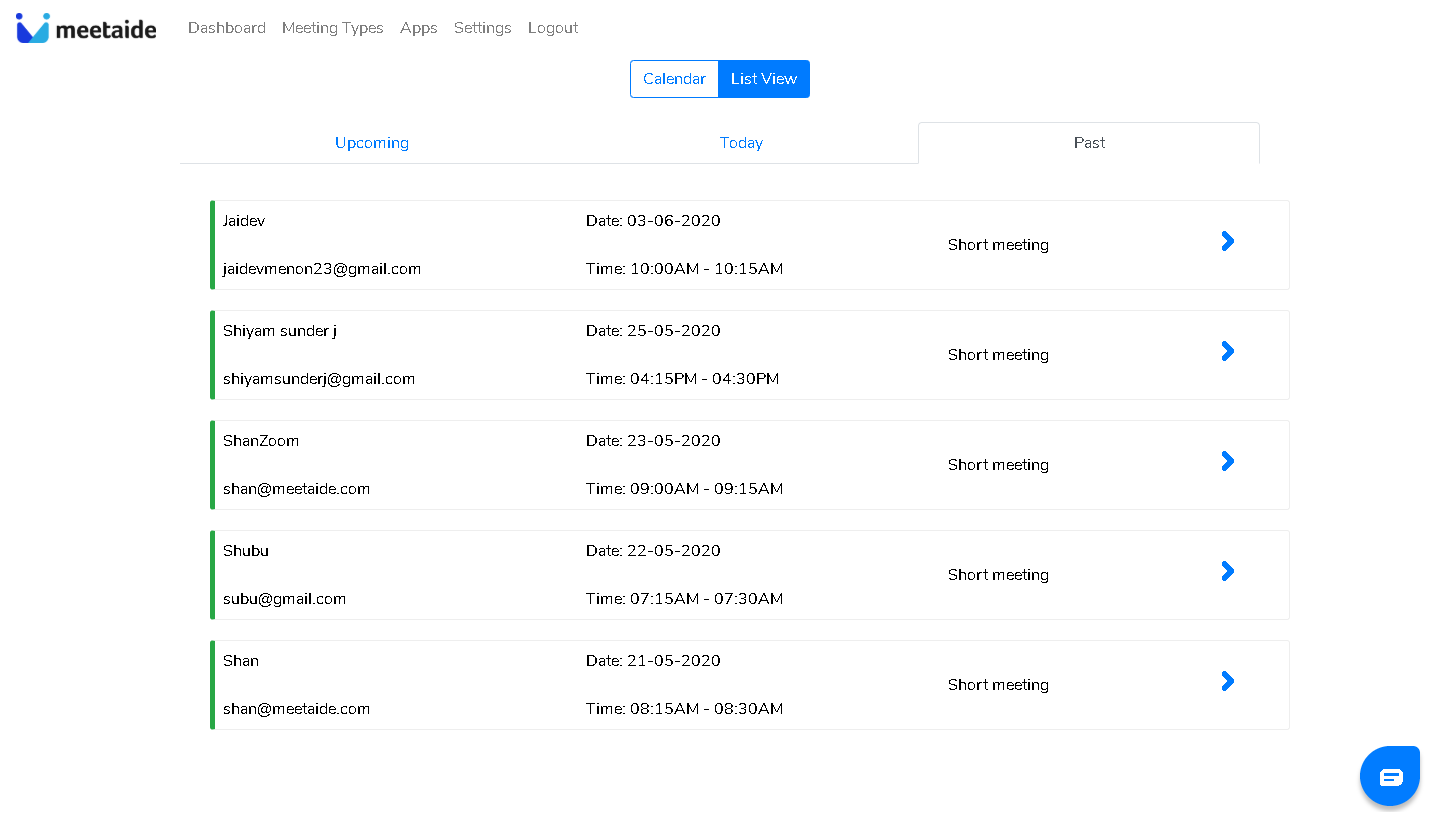Click jaidevmenon23@gmail.com email
Image resolution: width=1440 pixels, height=827 pixels.
322,269
